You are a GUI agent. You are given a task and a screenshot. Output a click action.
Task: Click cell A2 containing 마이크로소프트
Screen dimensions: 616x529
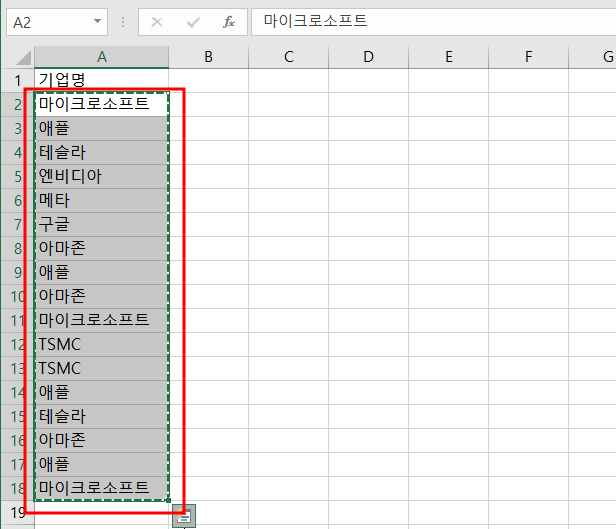coord(102,104)
